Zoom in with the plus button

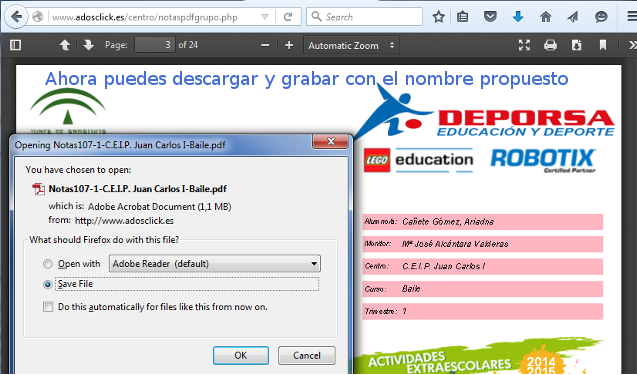pos(289,45)
